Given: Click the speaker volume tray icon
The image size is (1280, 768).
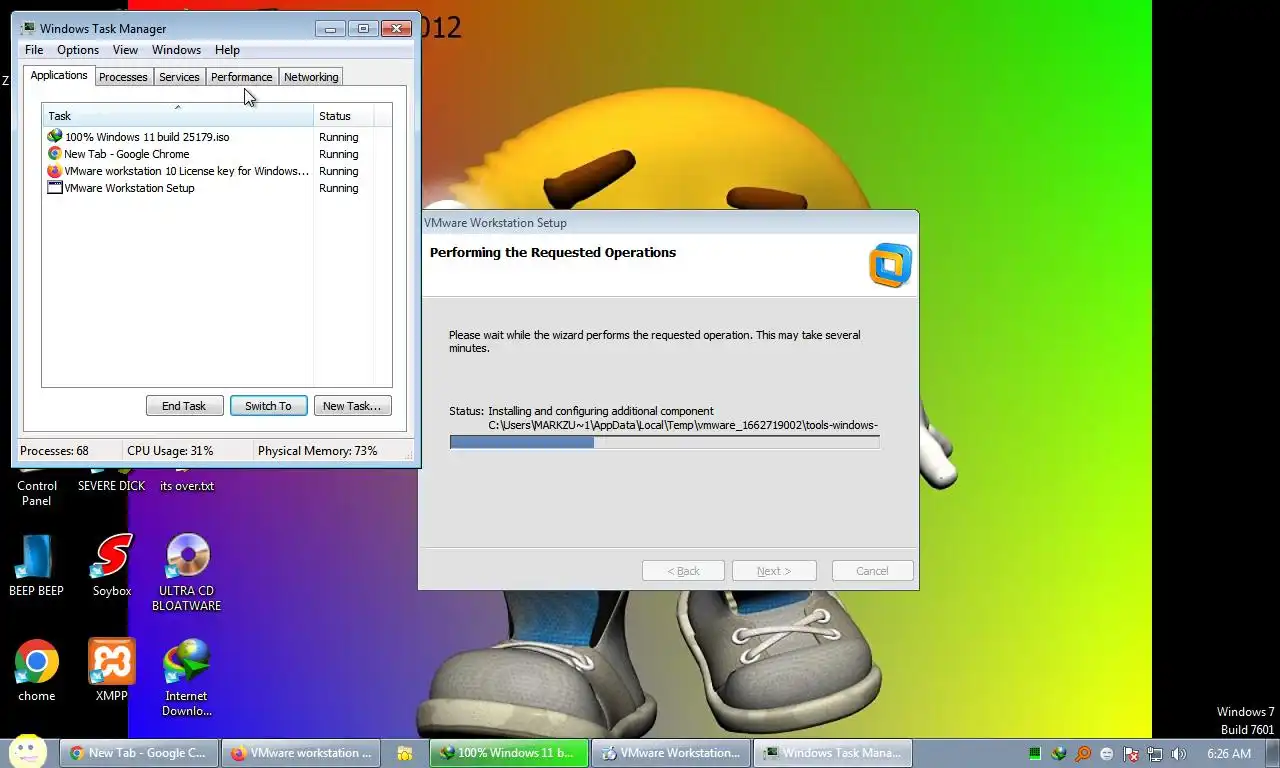Looking at the screenshot, I should (x=1179, y=754).
